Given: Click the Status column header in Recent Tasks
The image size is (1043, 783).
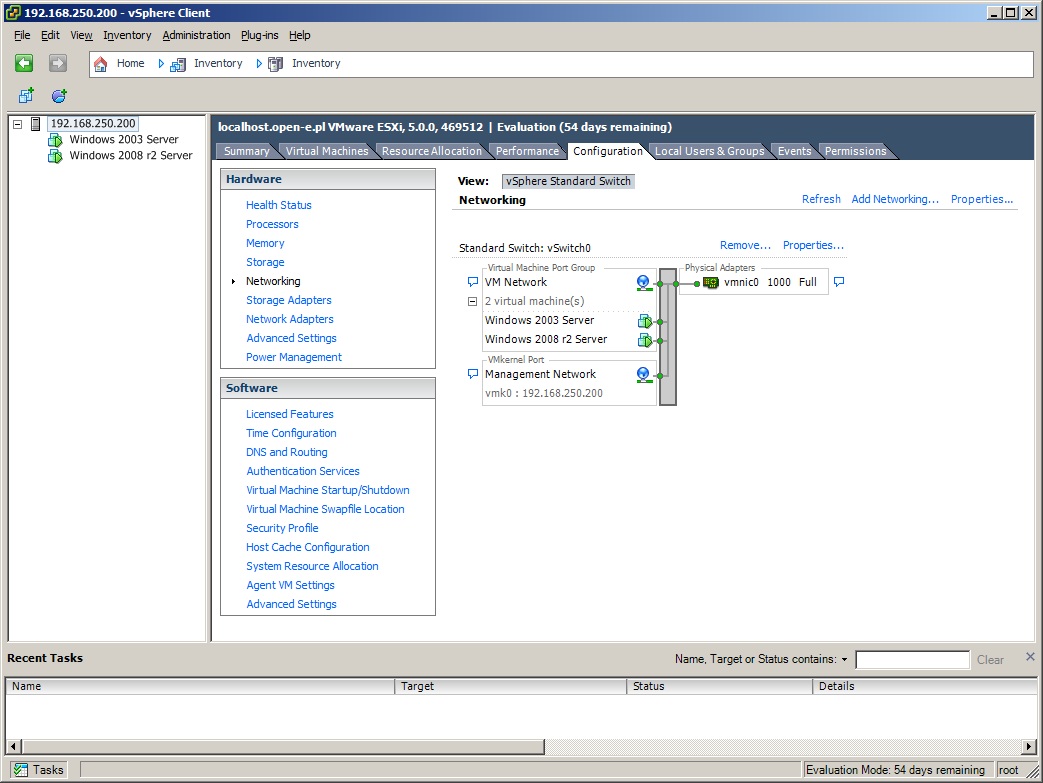Looking at the screenshot, I should pos(719,686).
